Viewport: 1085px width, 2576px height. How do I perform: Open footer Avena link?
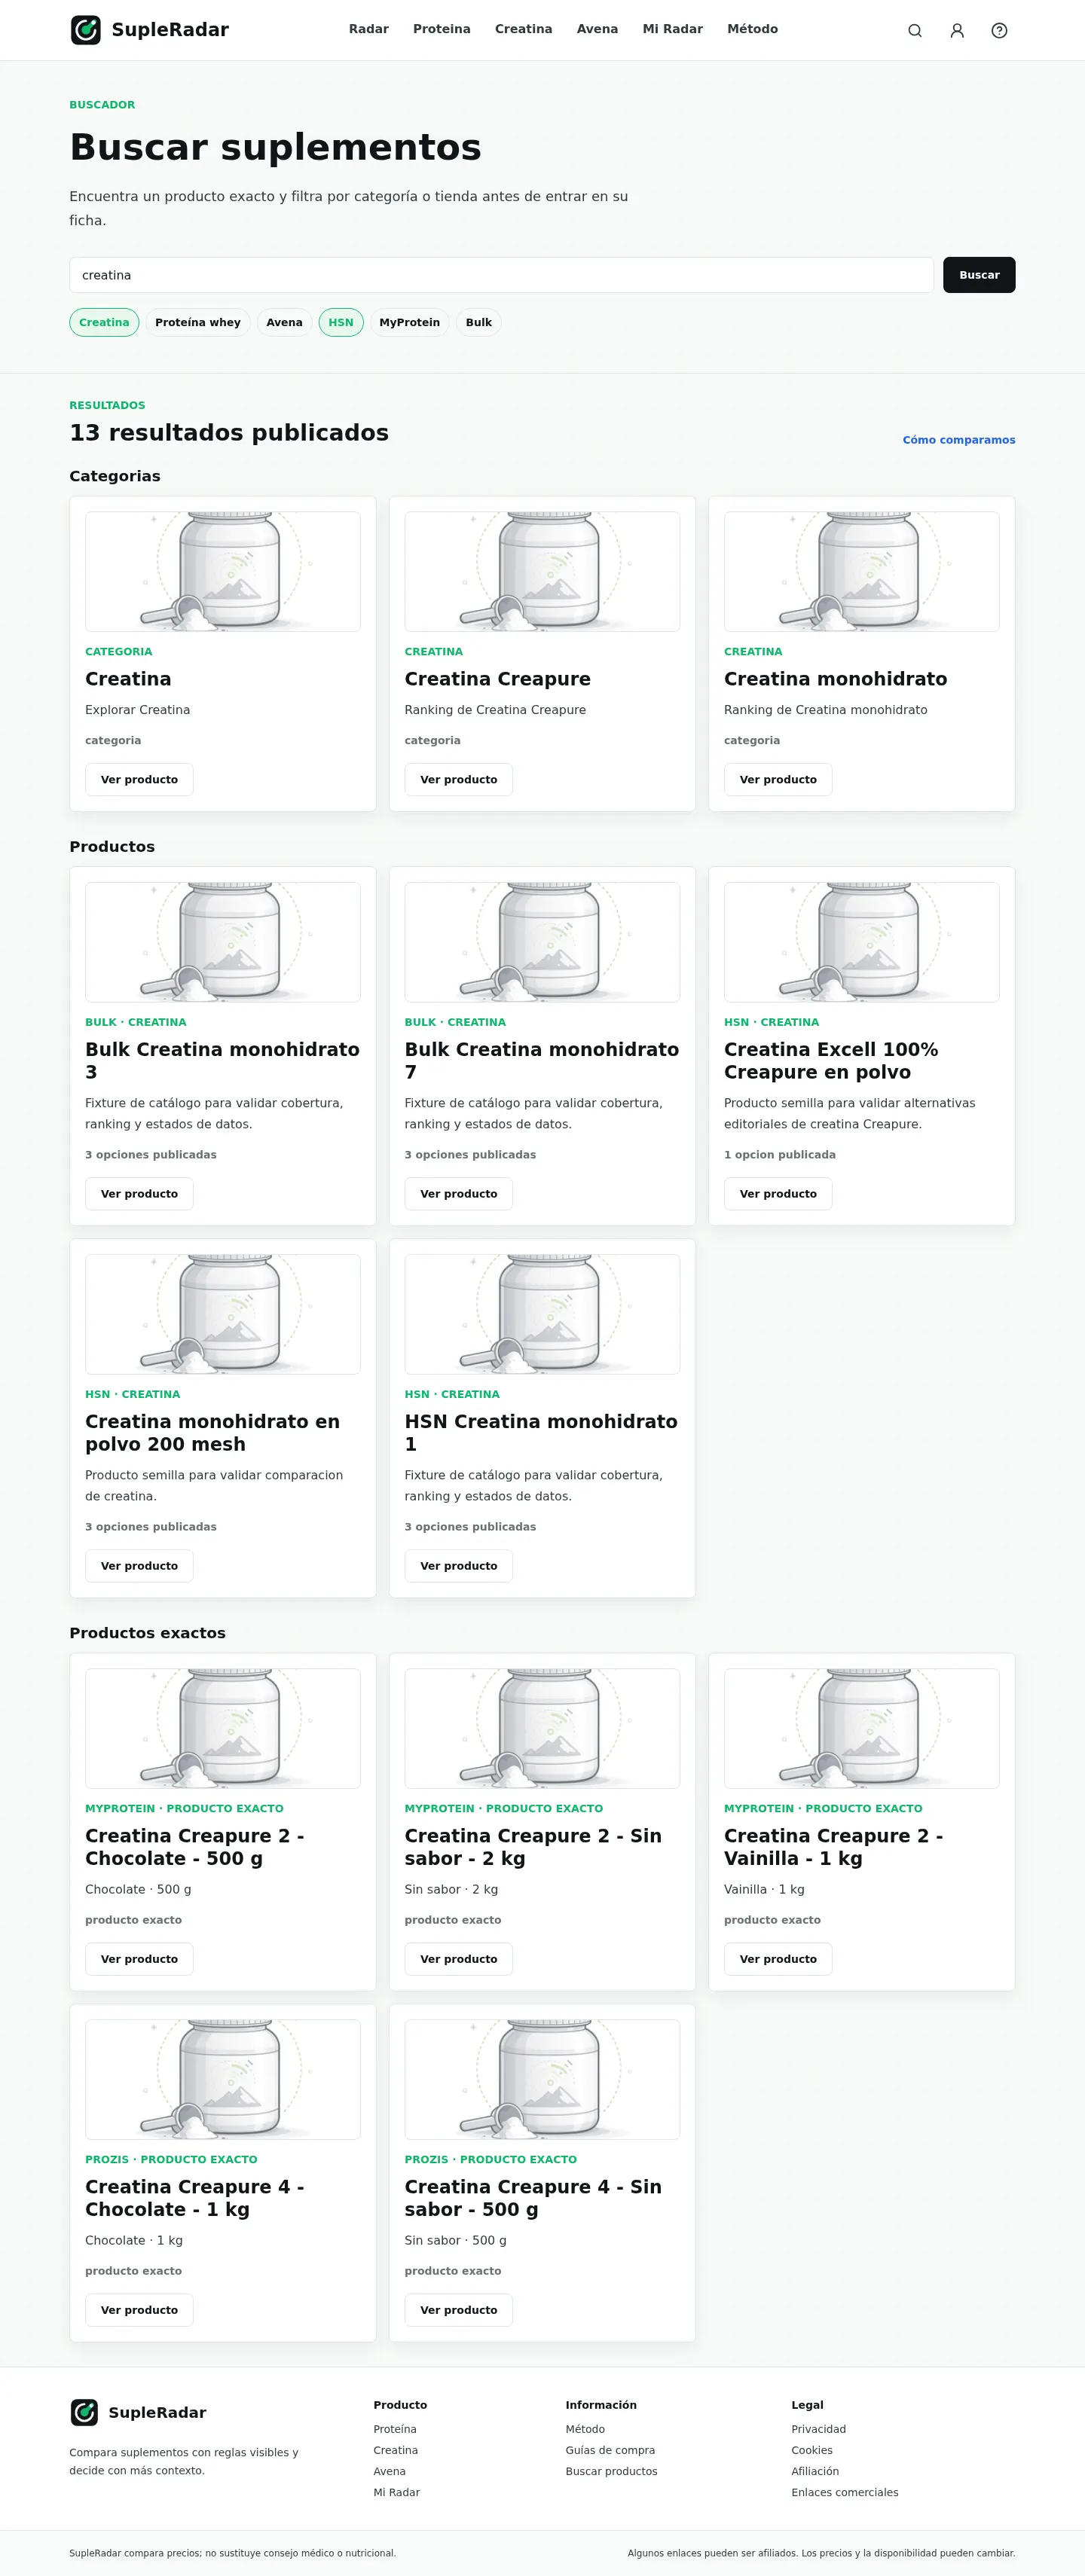pyautogui.click(x=390, y=2471)
